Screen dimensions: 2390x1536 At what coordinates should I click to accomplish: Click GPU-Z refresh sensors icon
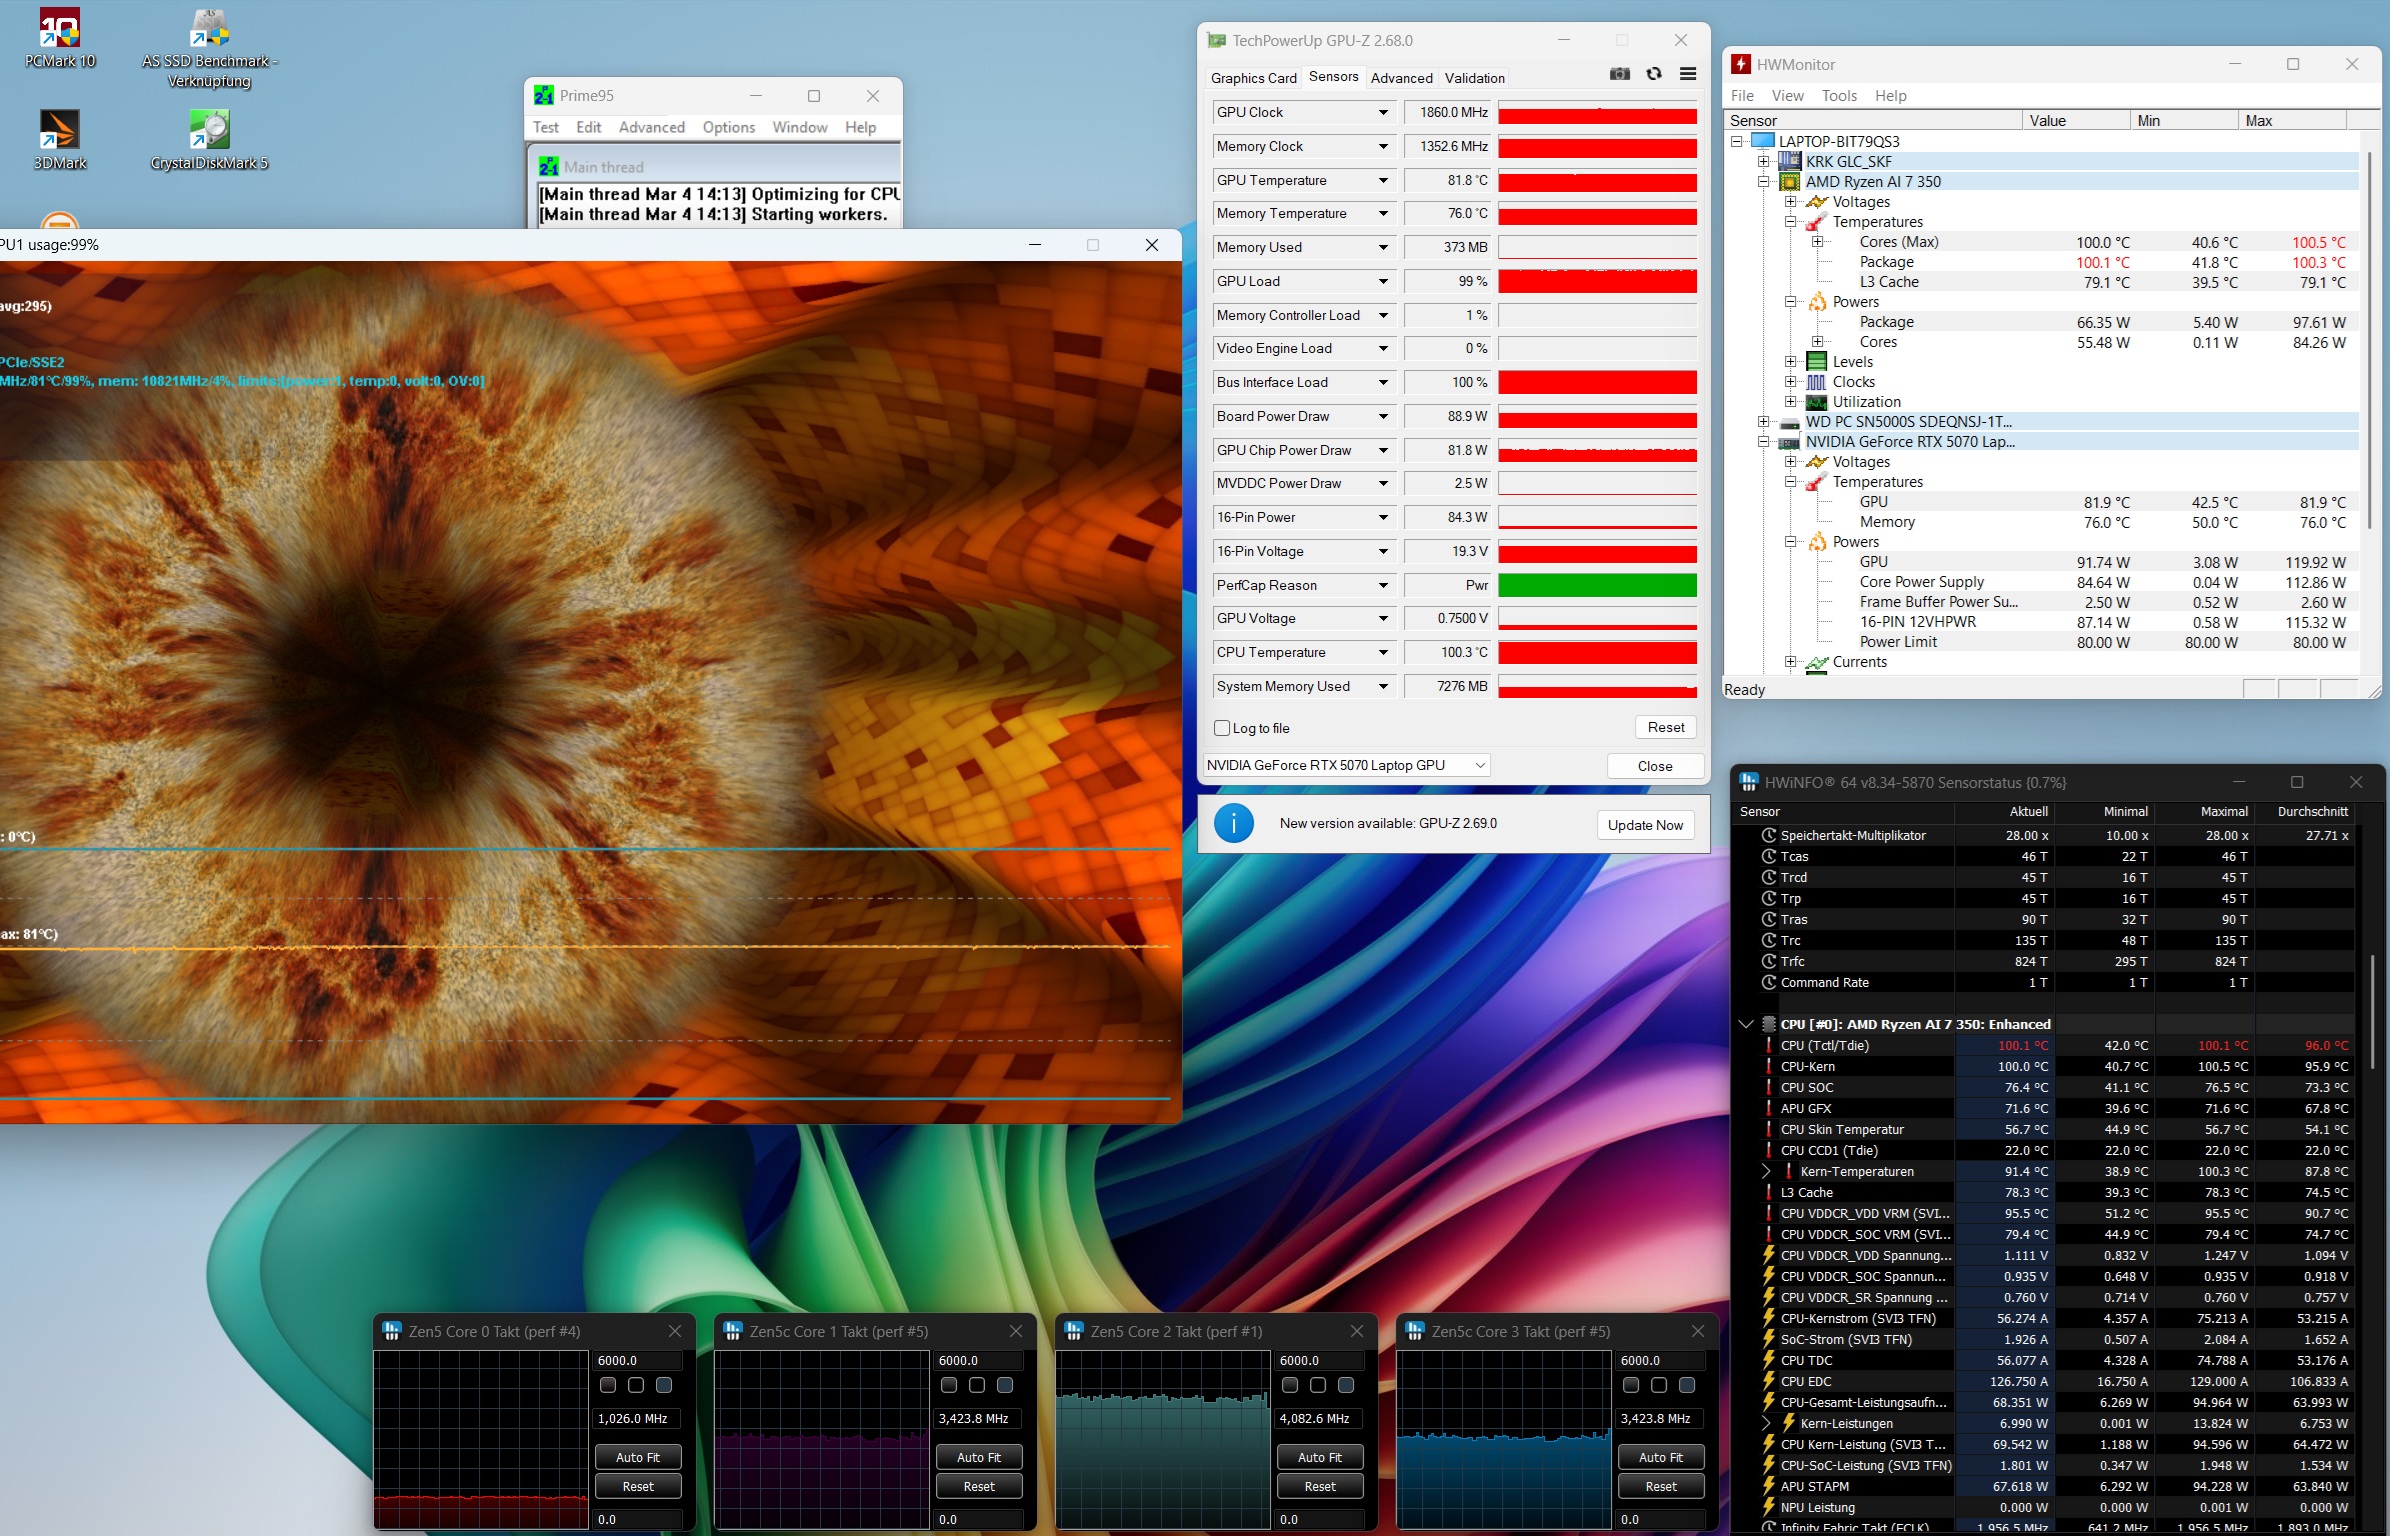1654,74
